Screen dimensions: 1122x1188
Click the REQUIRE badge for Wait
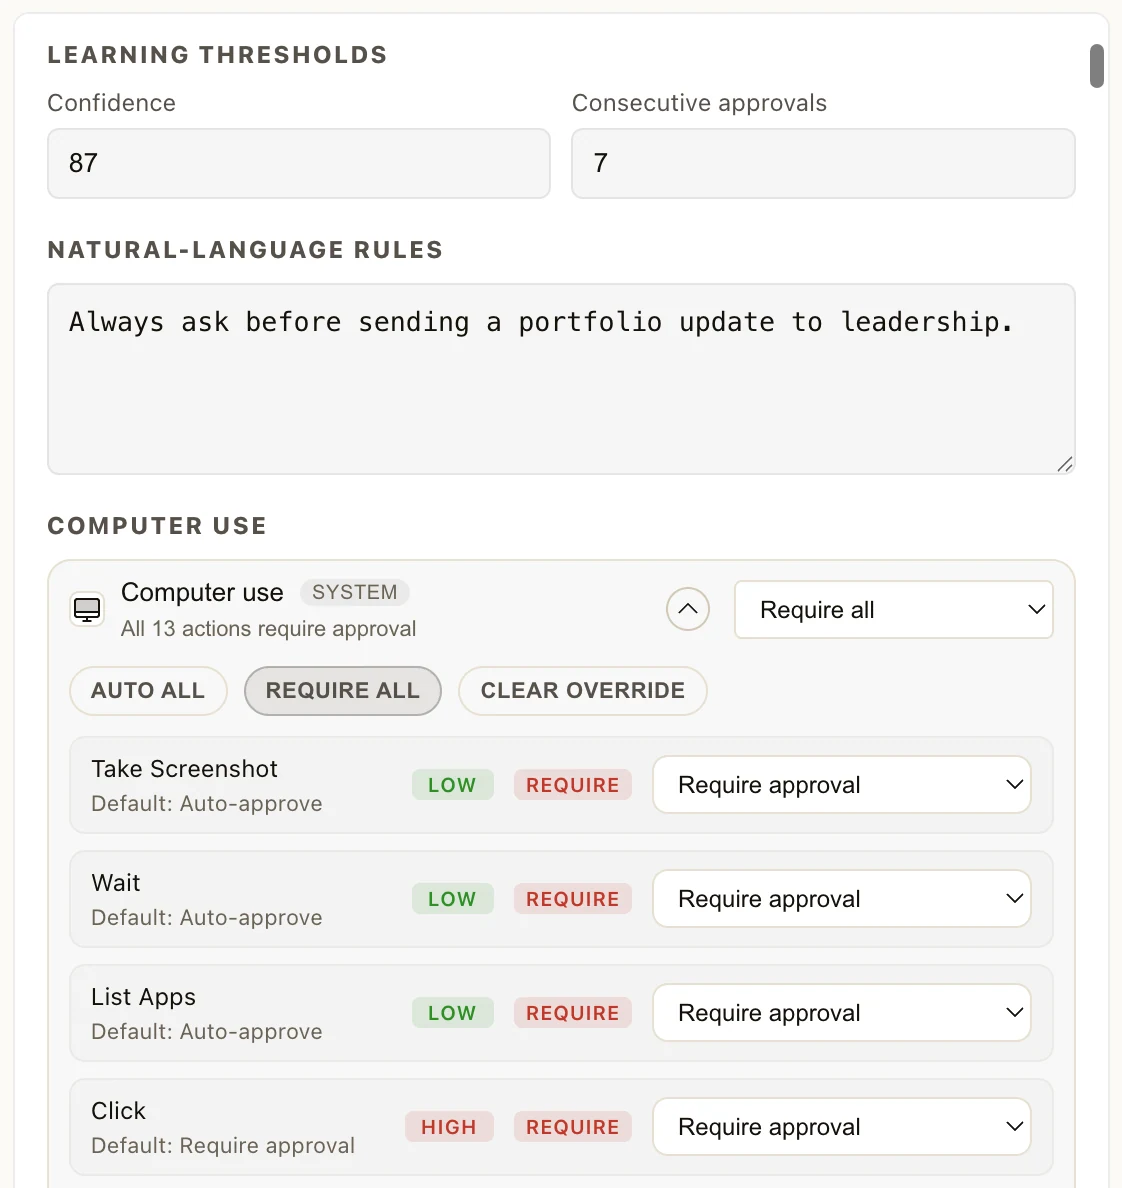(573, 899)
